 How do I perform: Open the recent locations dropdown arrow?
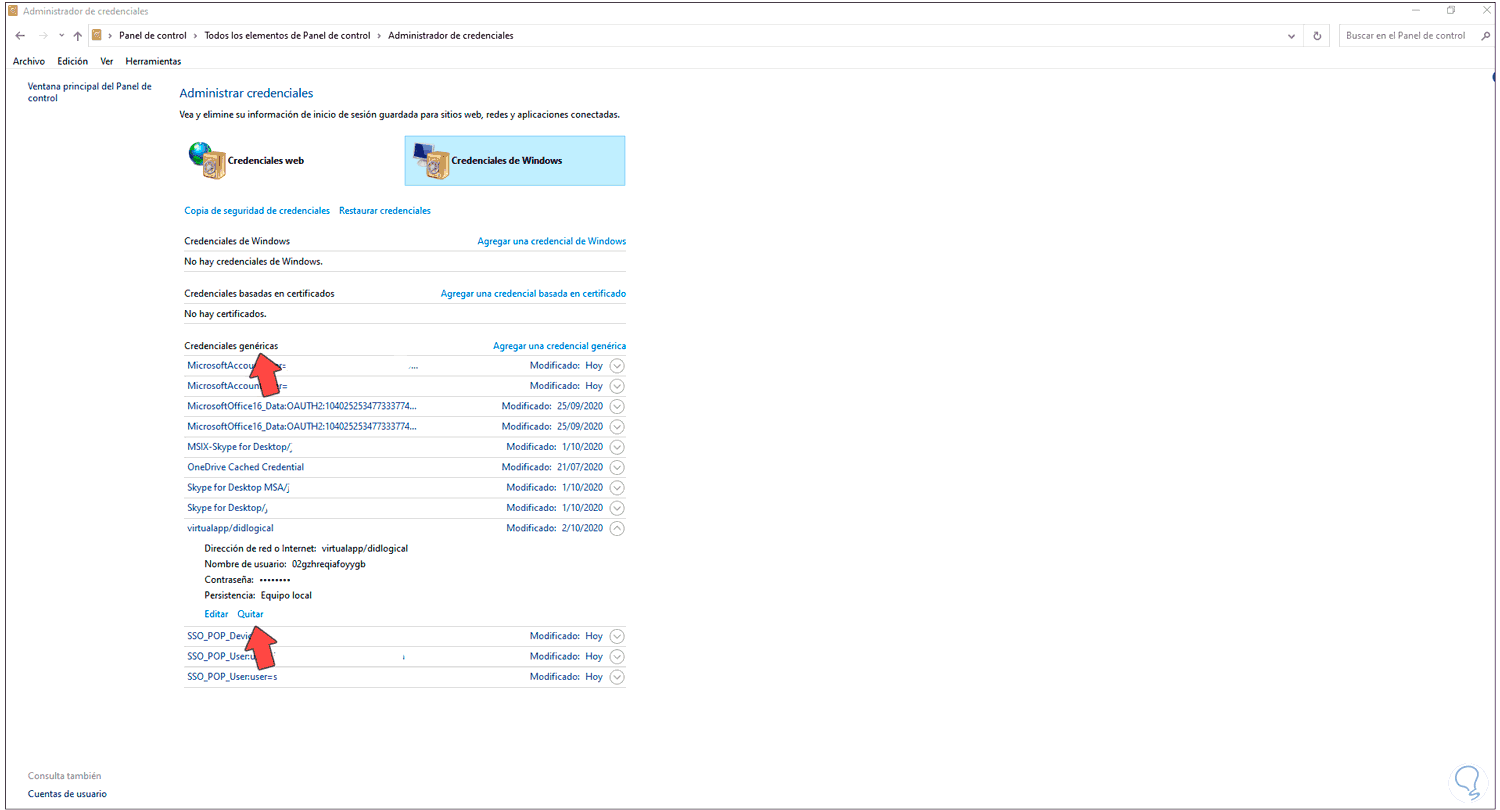click(61, 36)
